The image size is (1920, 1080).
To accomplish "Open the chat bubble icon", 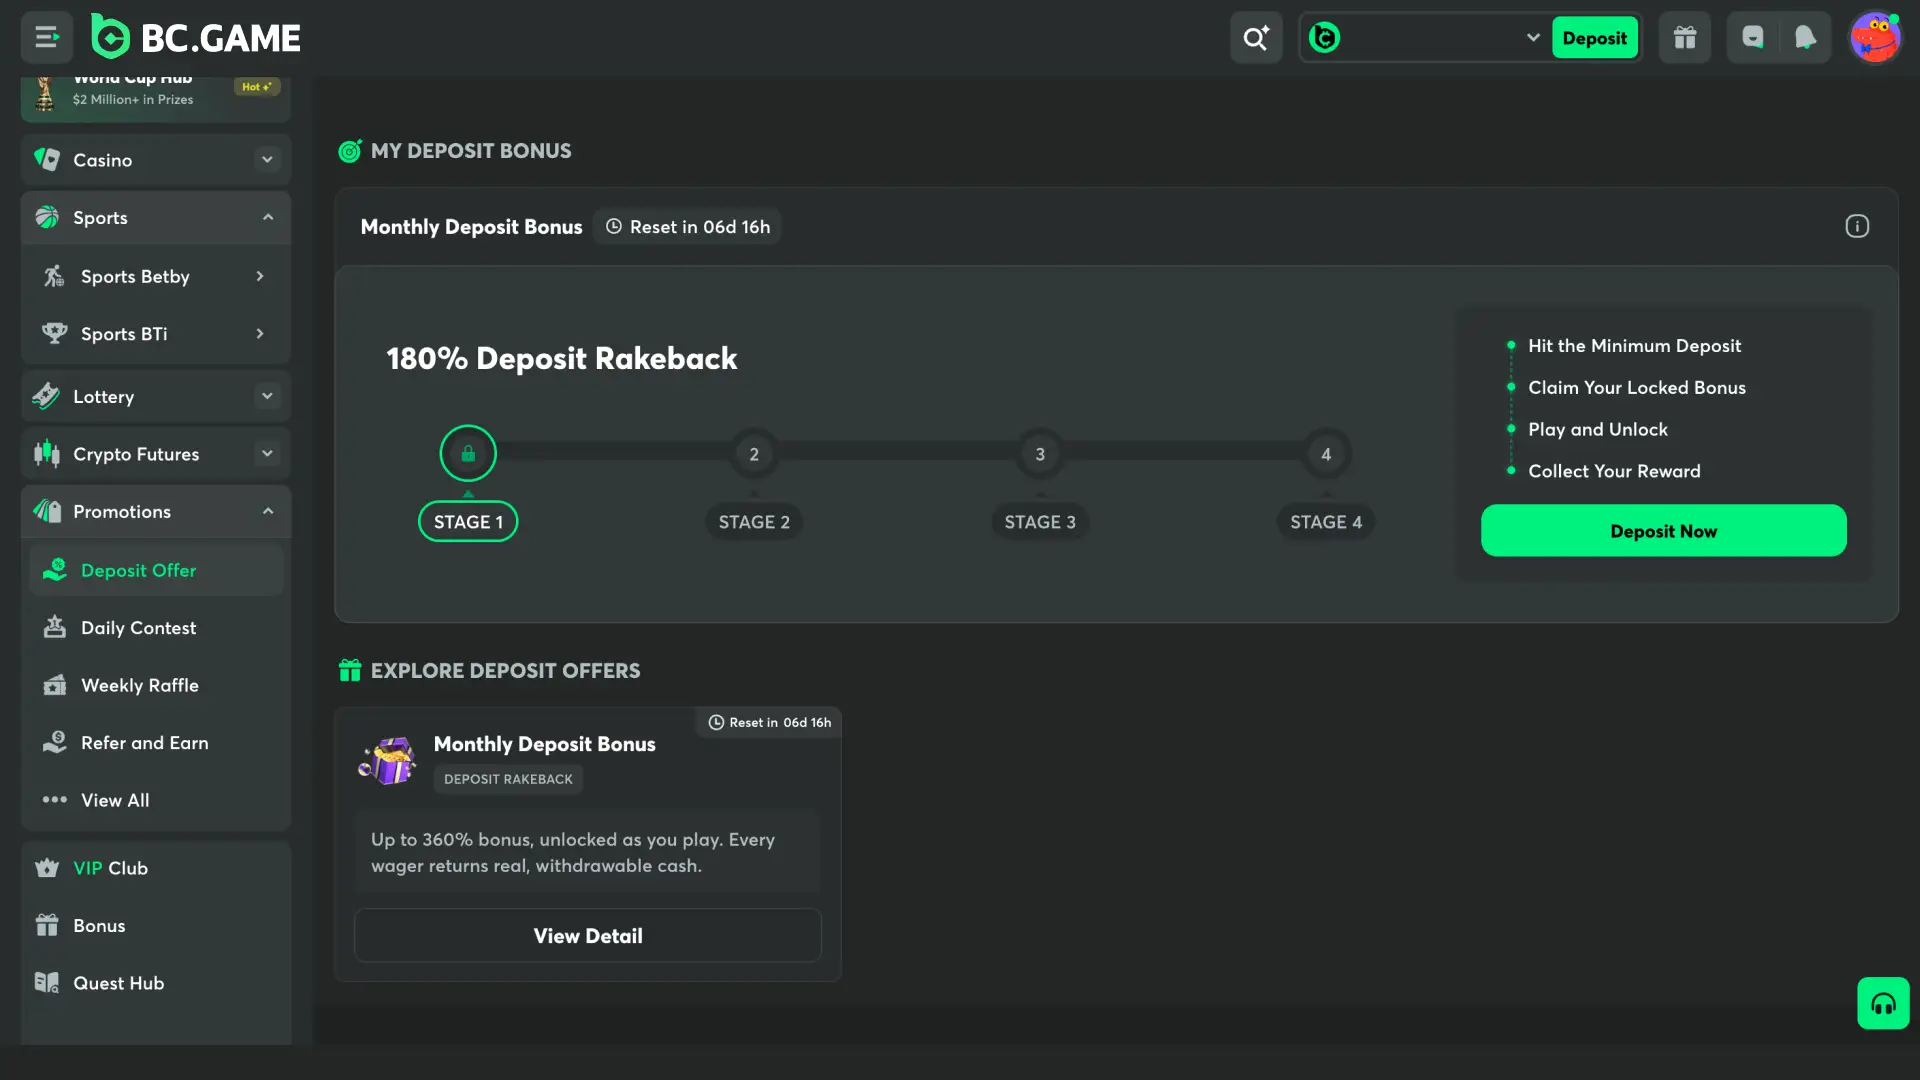I will [1753, 38].
